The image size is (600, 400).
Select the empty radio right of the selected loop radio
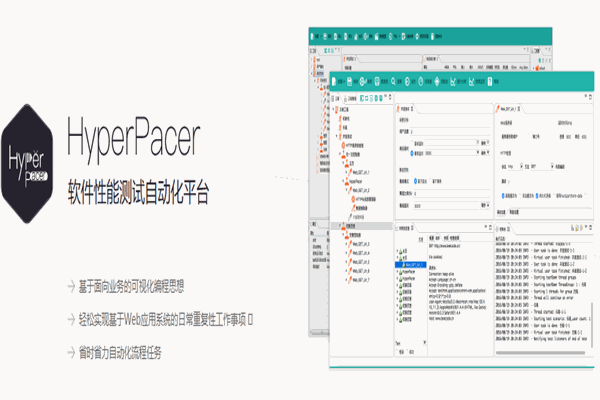430,181
